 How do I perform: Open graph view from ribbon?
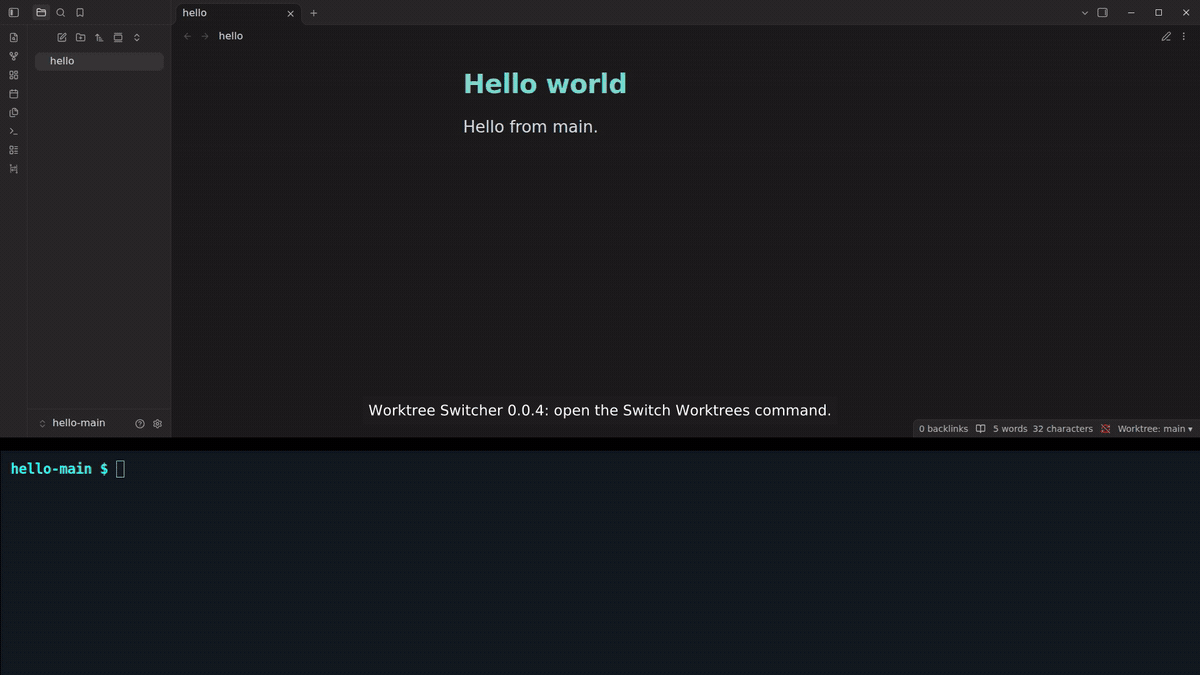(x=13, y=56)
